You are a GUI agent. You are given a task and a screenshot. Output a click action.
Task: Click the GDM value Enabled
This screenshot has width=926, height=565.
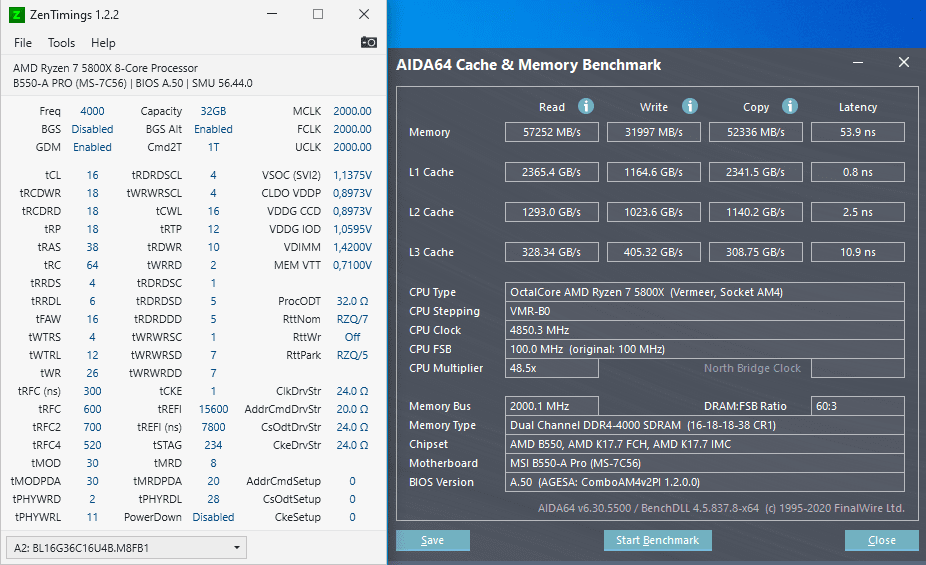pos(92,147)
